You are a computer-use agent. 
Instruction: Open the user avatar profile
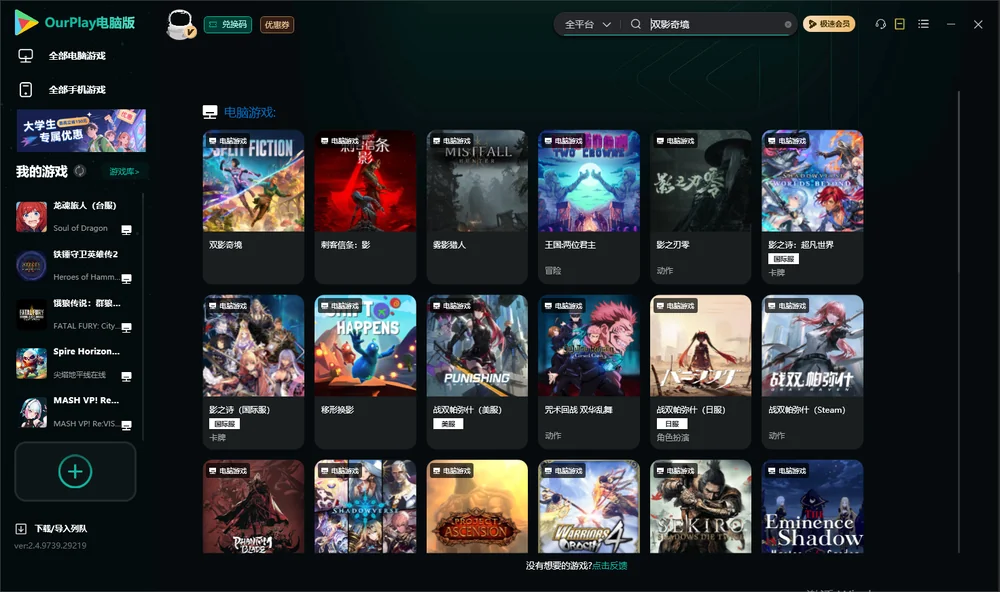point(180,25)
